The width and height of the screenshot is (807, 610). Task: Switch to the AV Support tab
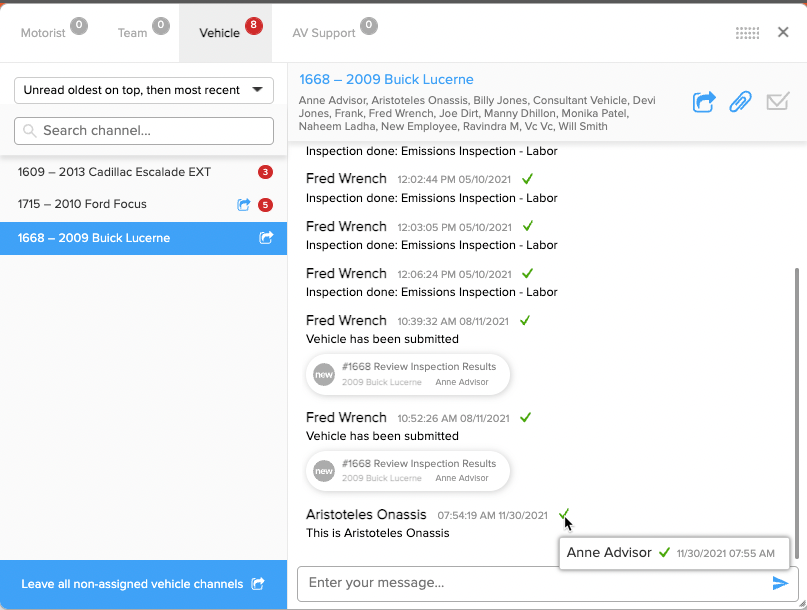(324, 33)
